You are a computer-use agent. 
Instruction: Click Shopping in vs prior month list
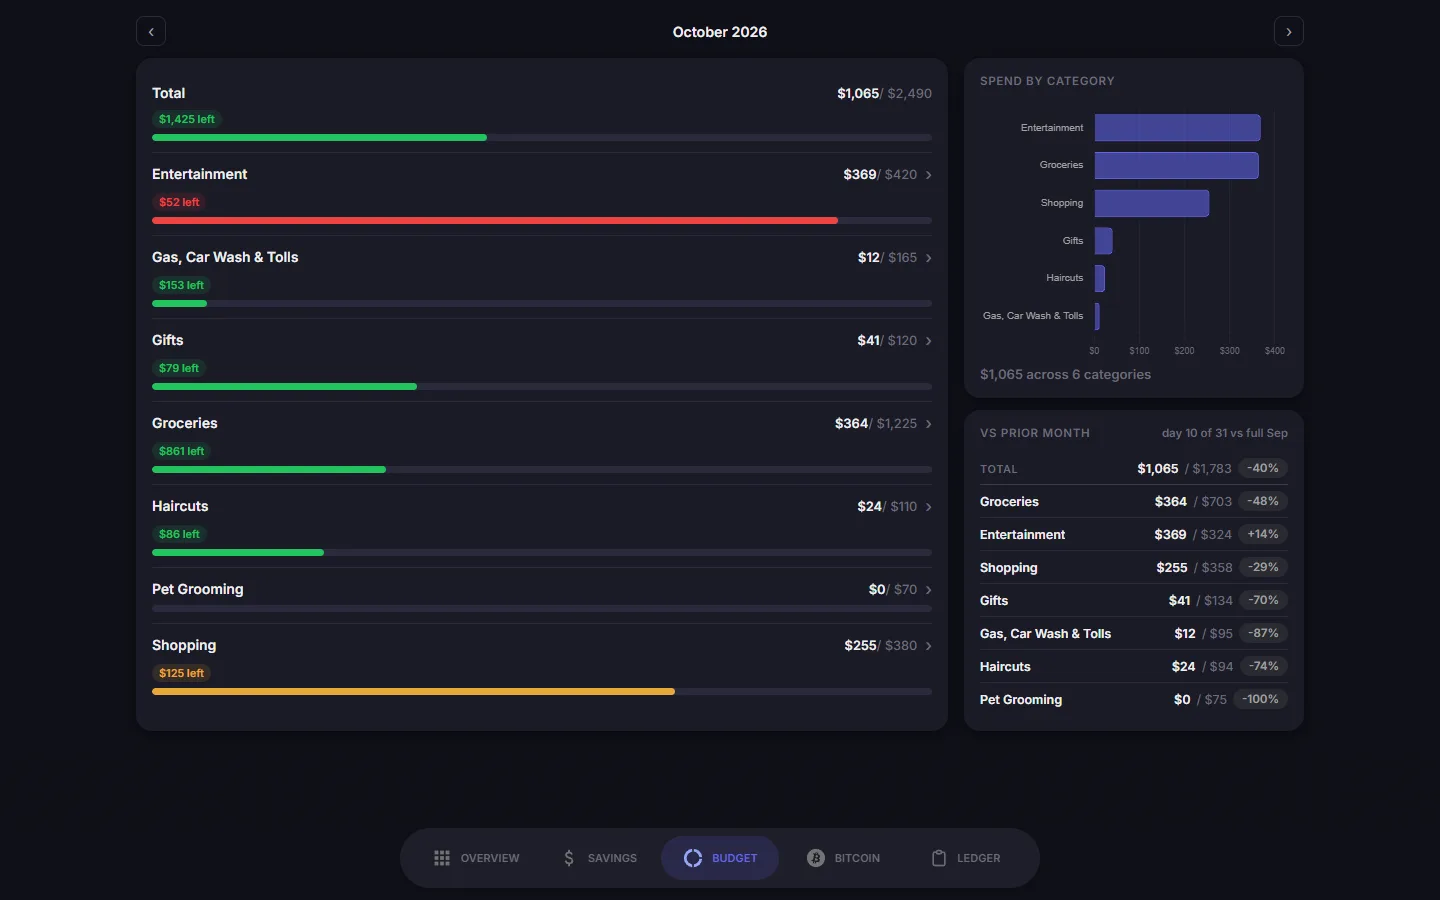1009,568
